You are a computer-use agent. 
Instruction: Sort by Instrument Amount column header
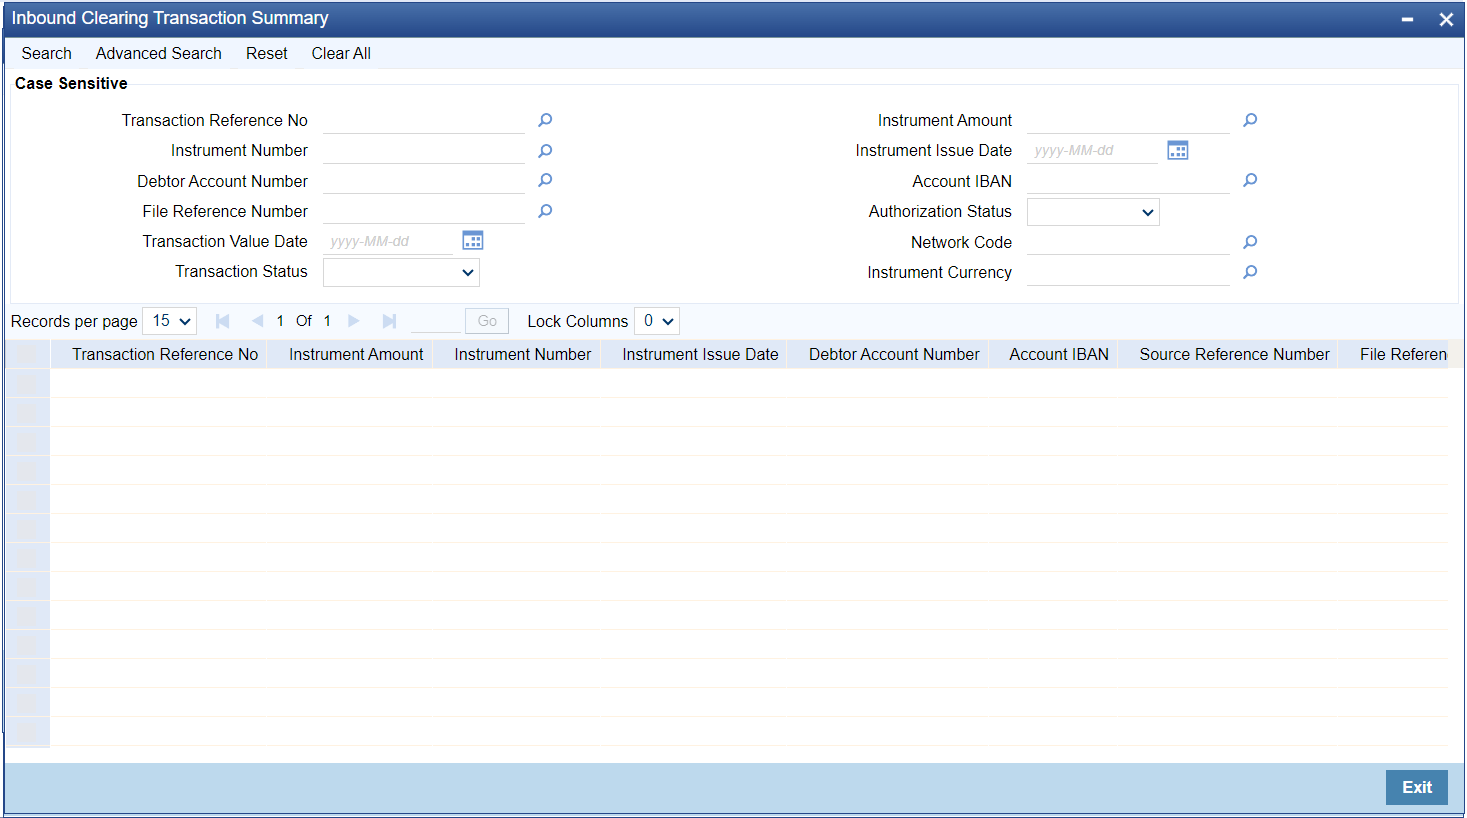coord(356,354)
